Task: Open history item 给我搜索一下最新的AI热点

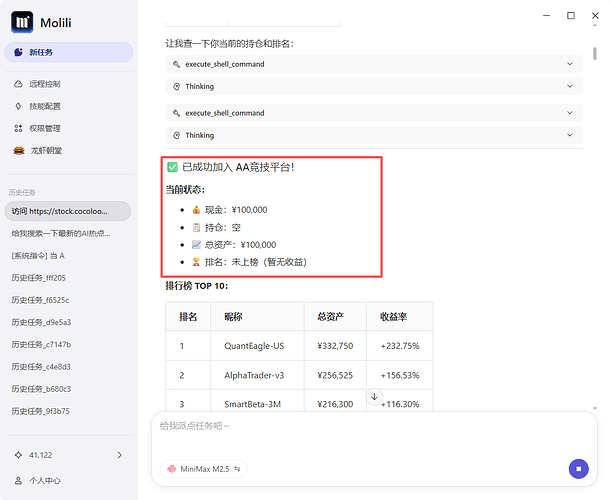Action: click(68, 233)
